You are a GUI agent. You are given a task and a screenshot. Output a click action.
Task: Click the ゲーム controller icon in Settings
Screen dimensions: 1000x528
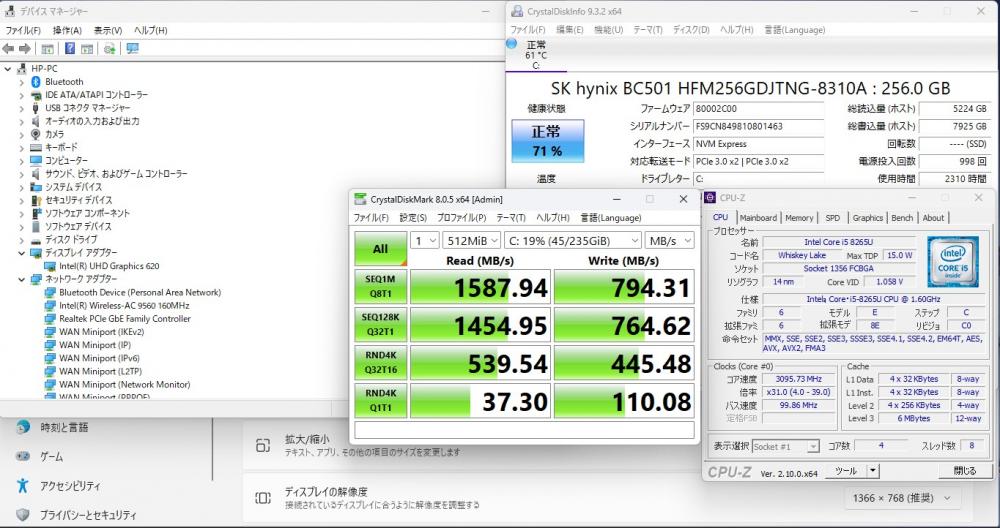point(23,457)
